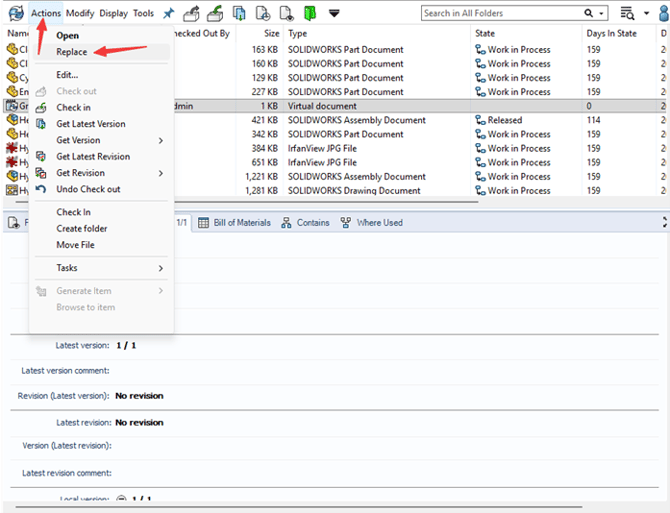Open the search options dropdown arrow
Screen dimensions: 670x513
tap(601, 14)
